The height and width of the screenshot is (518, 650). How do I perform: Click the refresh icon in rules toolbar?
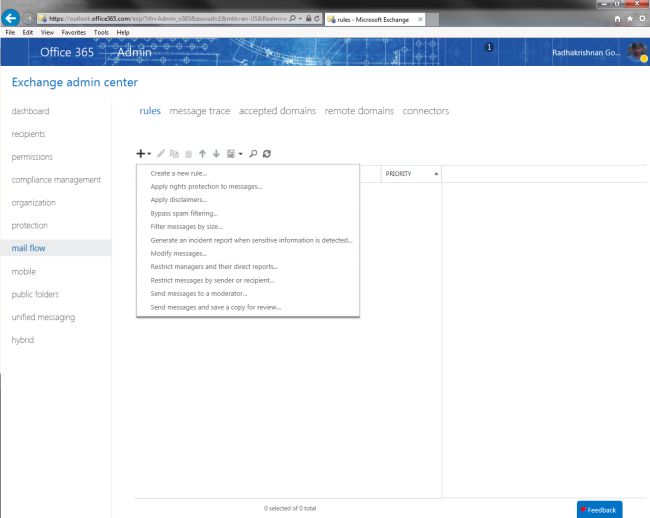coord(267,154)
